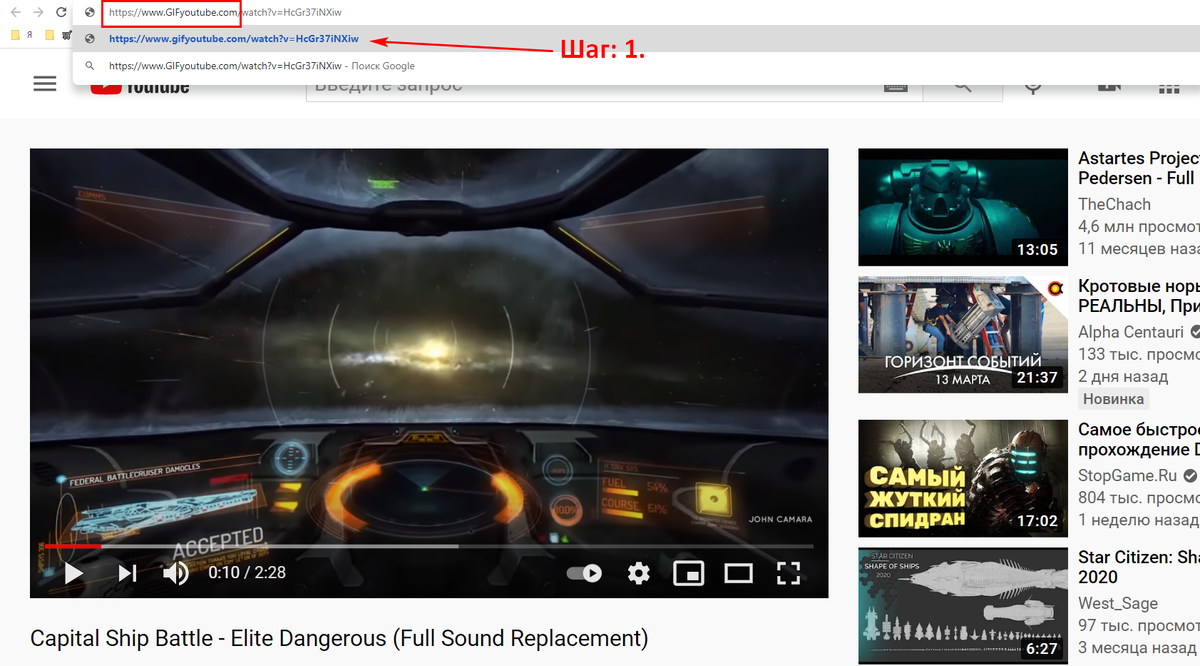
Task: Open the Shape of Ships thumbnail
Action: (x=963, y=605)
